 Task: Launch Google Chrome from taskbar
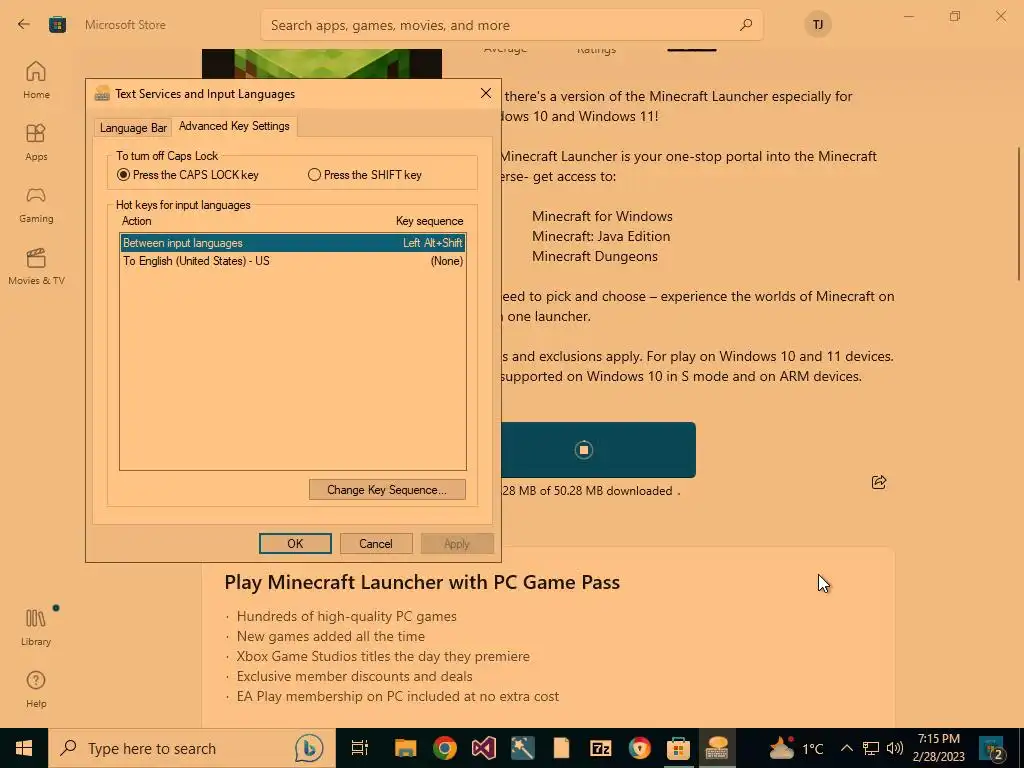445,748
